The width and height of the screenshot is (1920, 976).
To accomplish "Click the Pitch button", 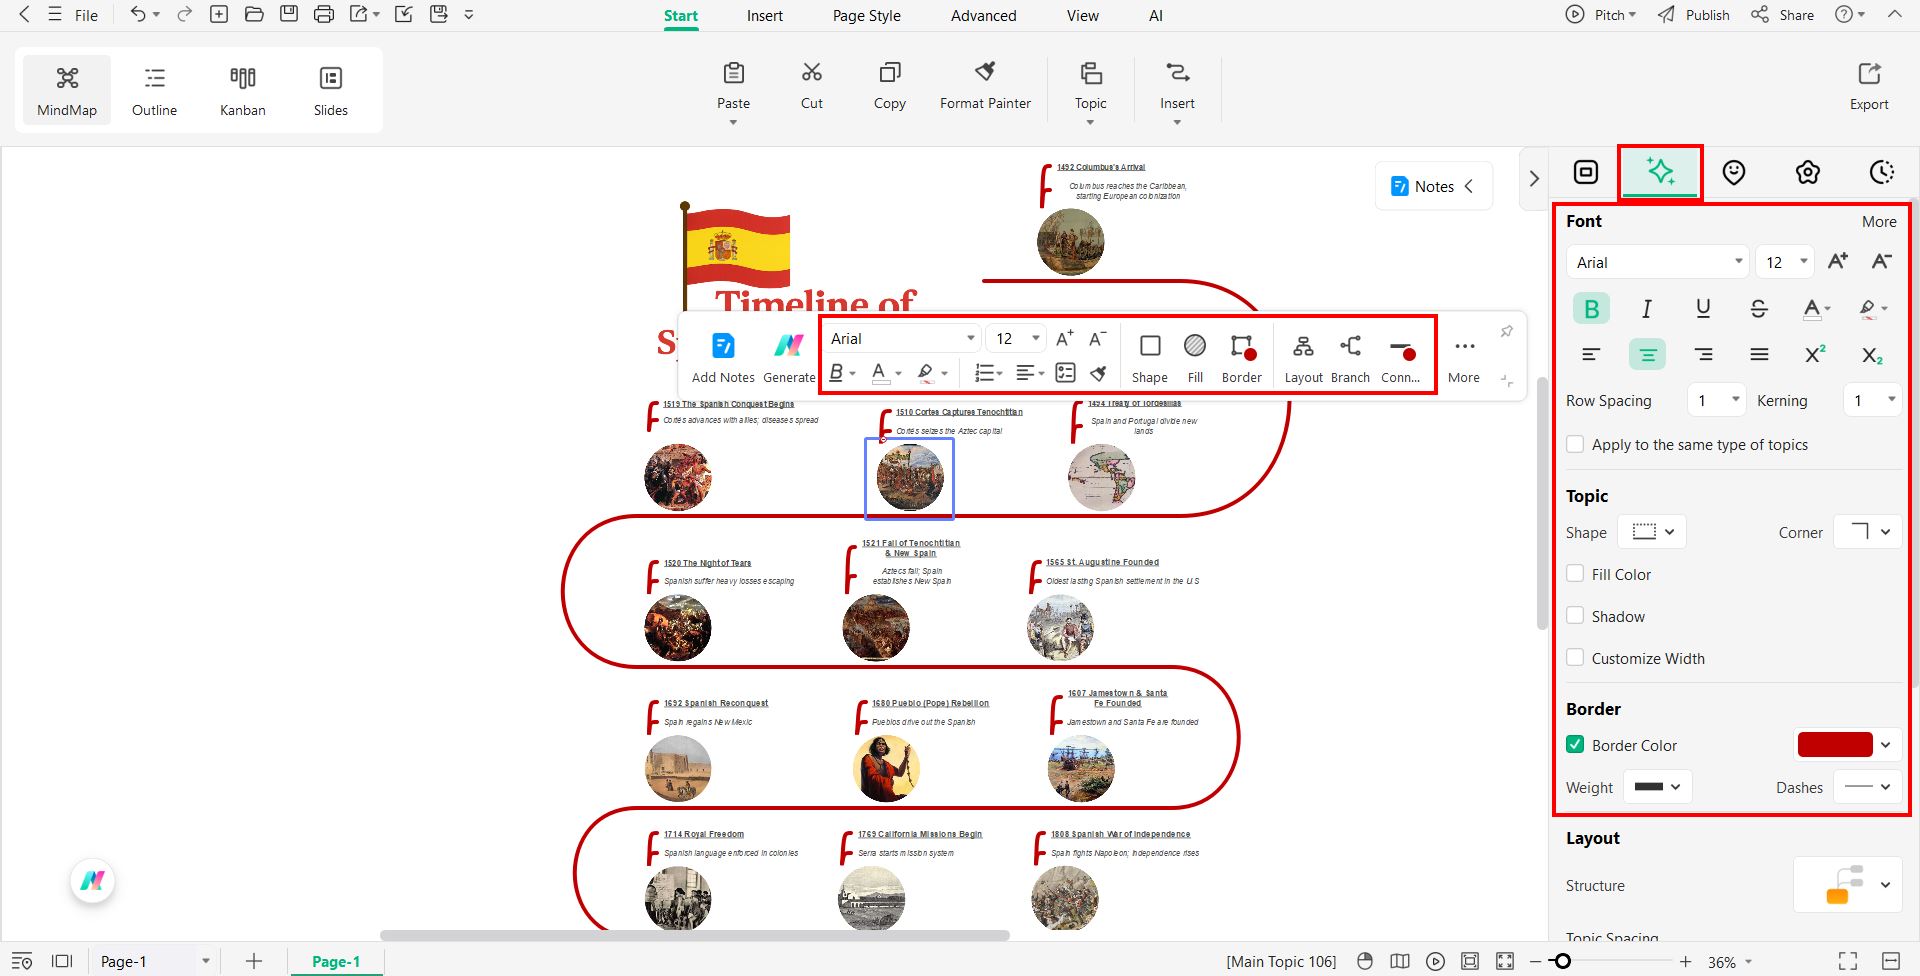I will pos(1601,15).
